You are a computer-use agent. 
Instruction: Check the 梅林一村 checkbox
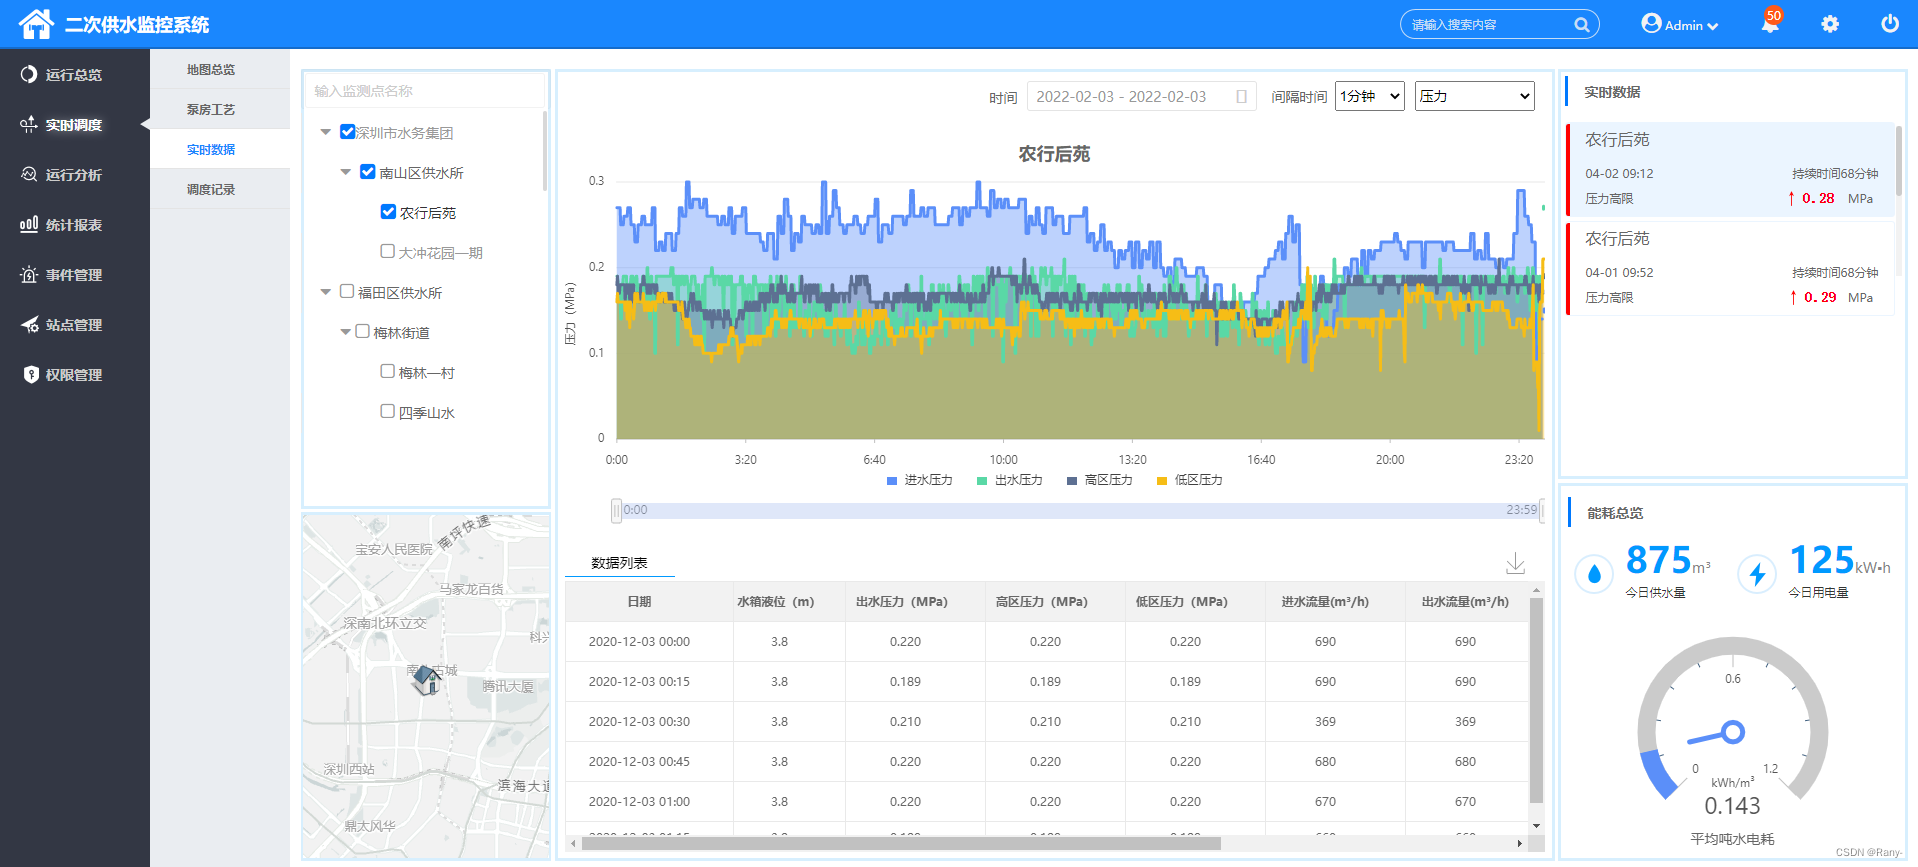pyautogui.click(x=387, y=371)
